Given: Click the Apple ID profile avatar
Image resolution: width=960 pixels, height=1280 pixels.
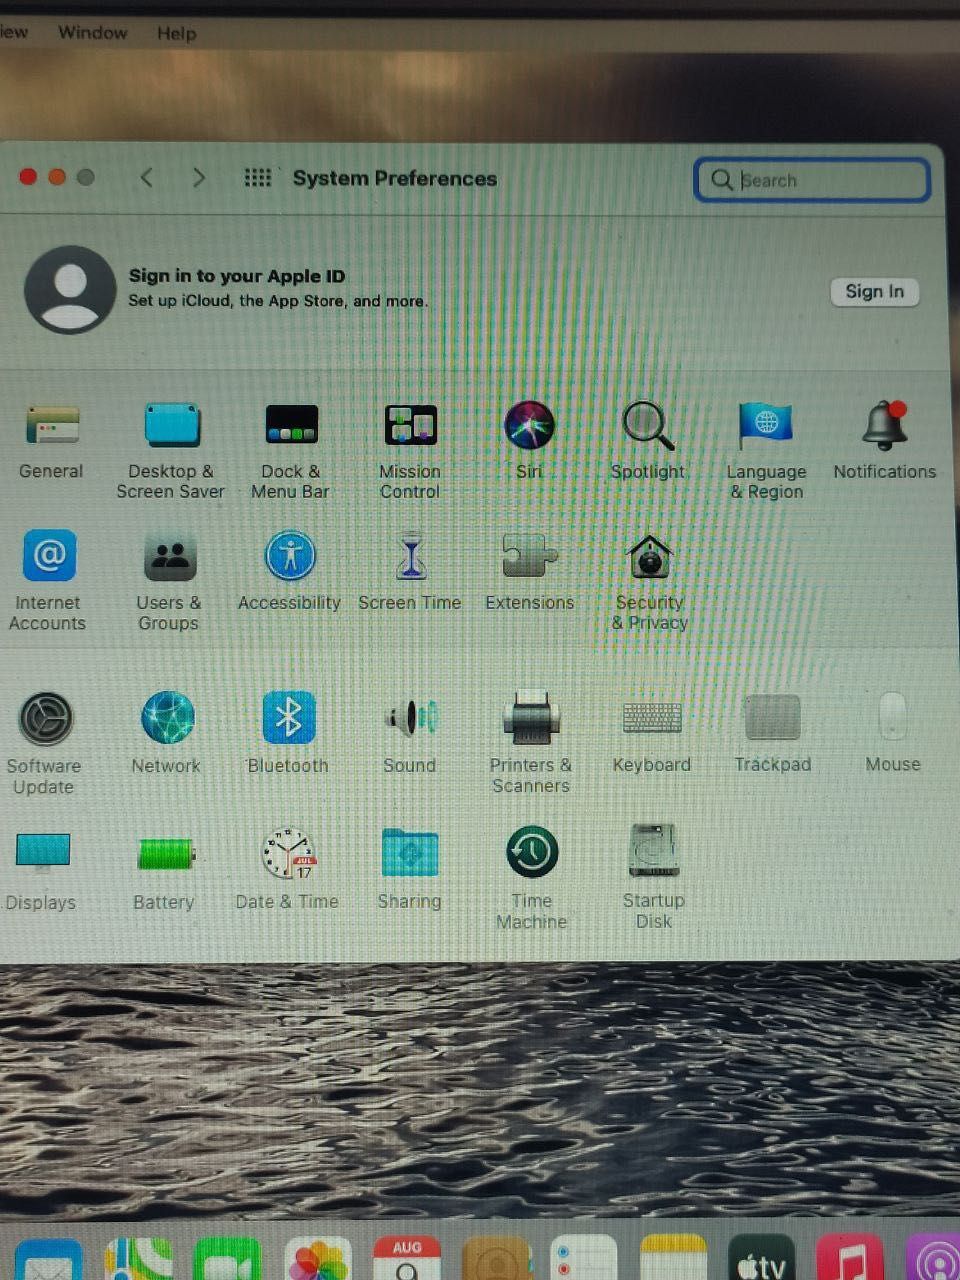Looking at the screenshot, I should tap(70, 289).
